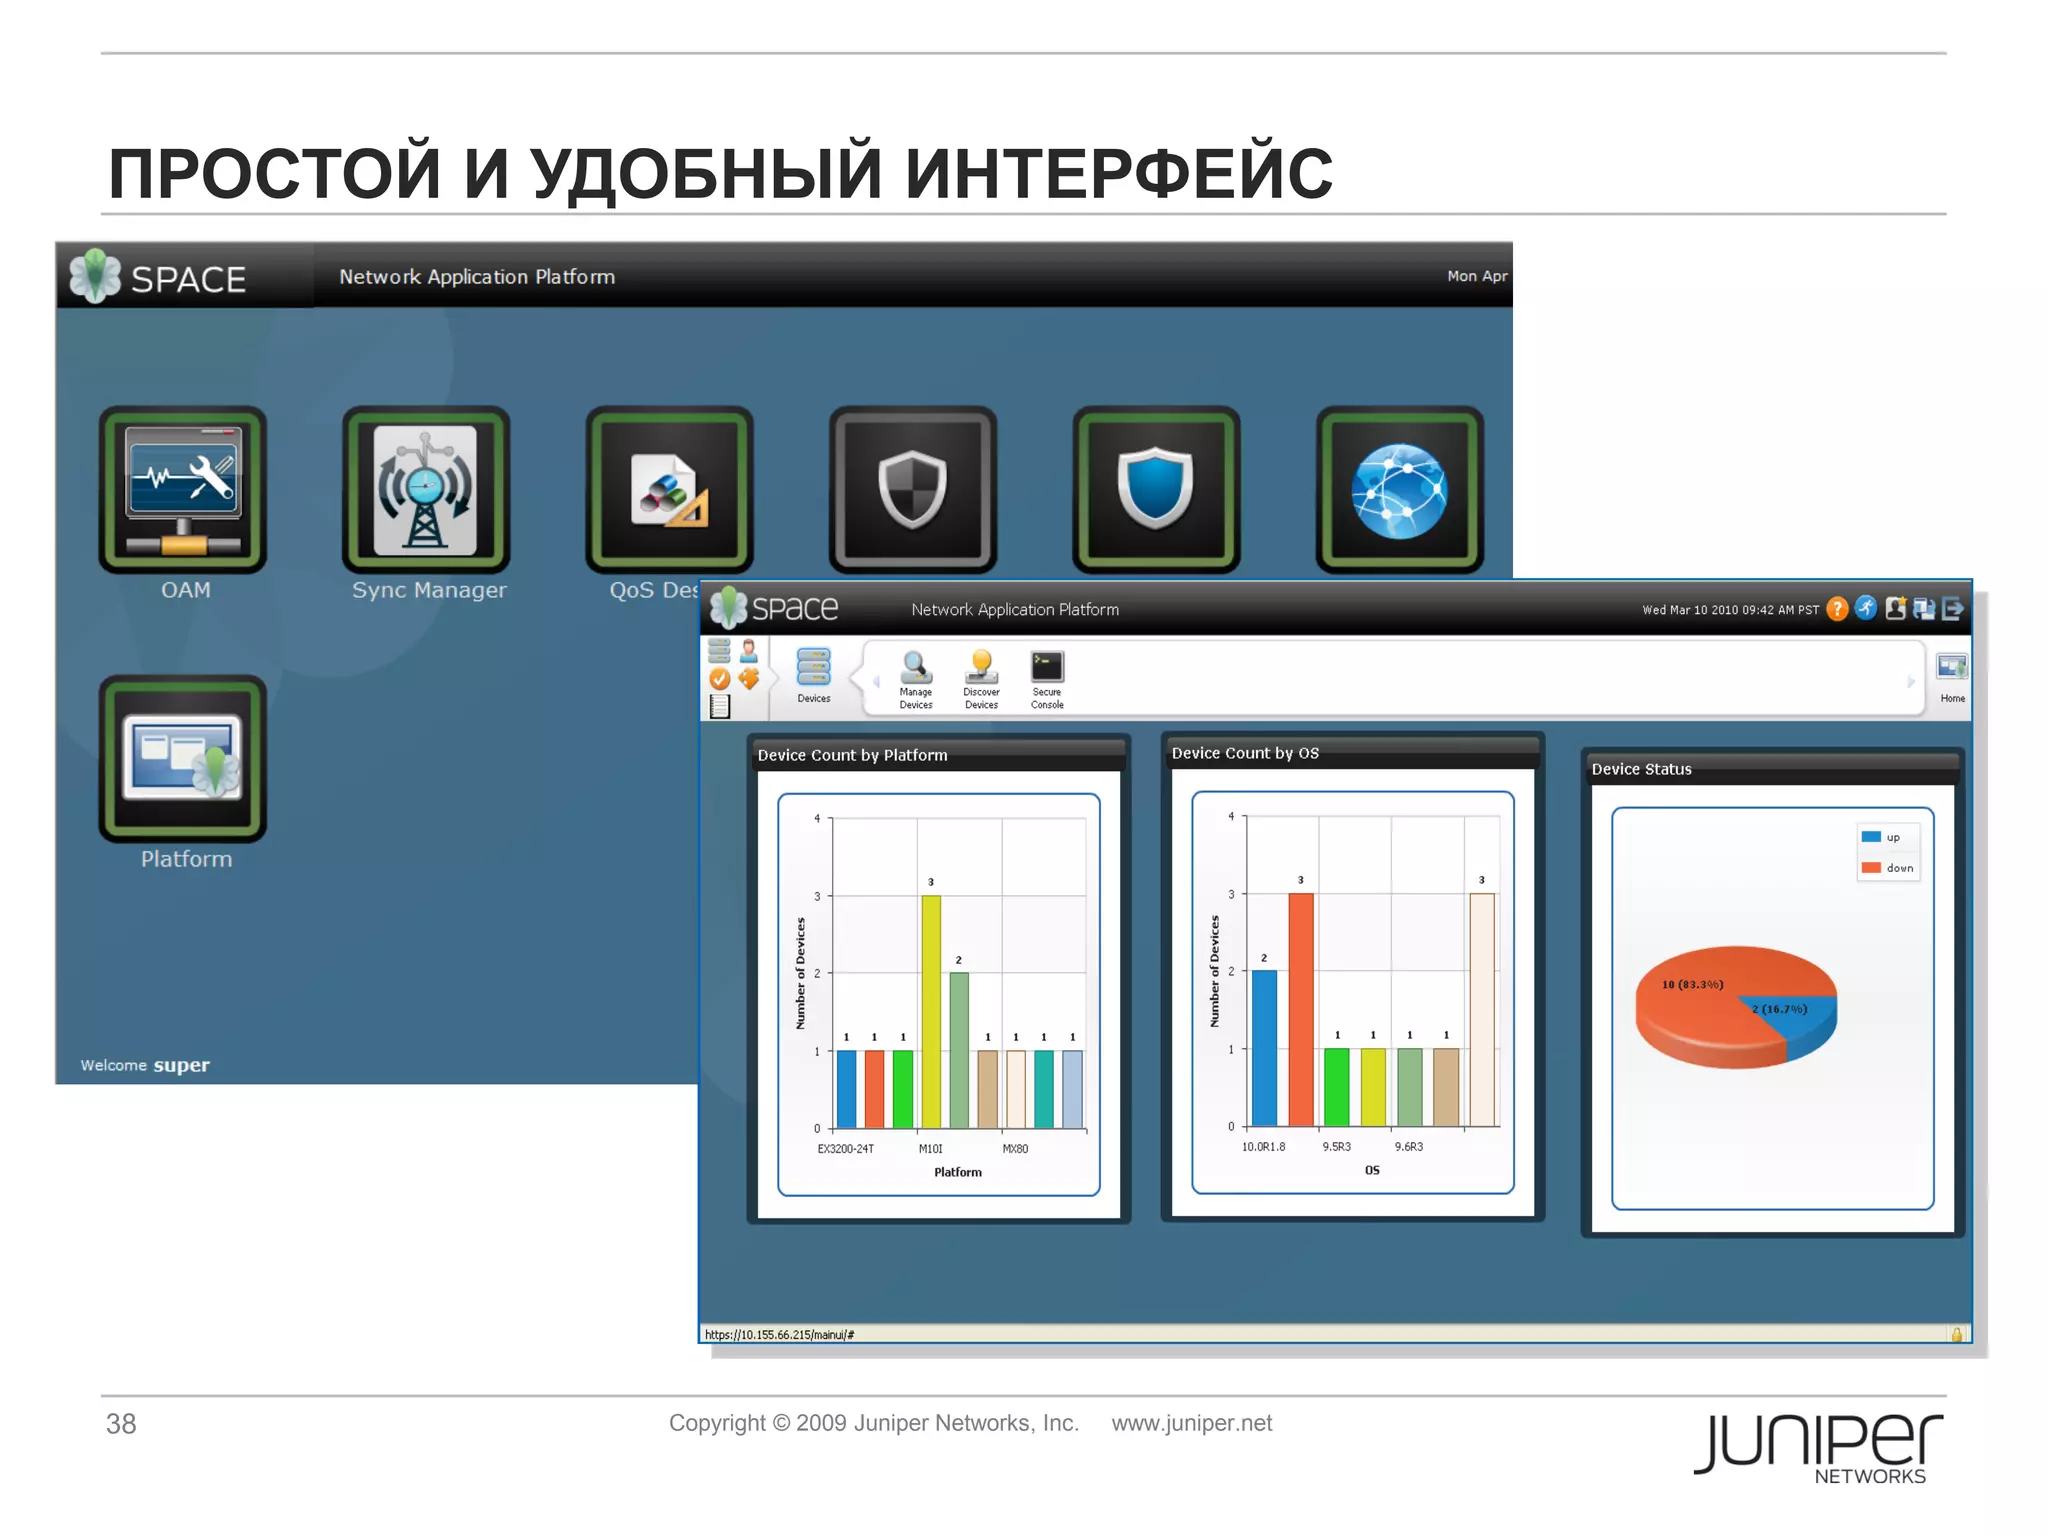This screenshot has height=1536, width=2048.
Task: Click the slide number 38
Action: tap(121, 1424)
